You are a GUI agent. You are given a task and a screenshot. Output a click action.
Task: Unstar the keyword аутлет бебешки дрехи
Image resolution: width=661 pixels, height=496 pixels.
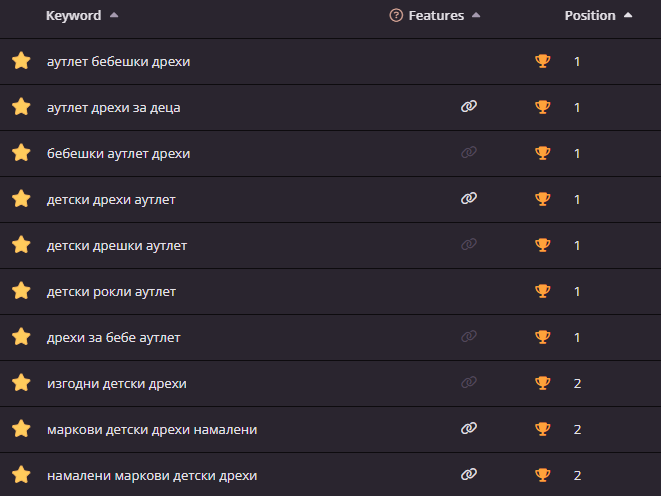(21, 61)
